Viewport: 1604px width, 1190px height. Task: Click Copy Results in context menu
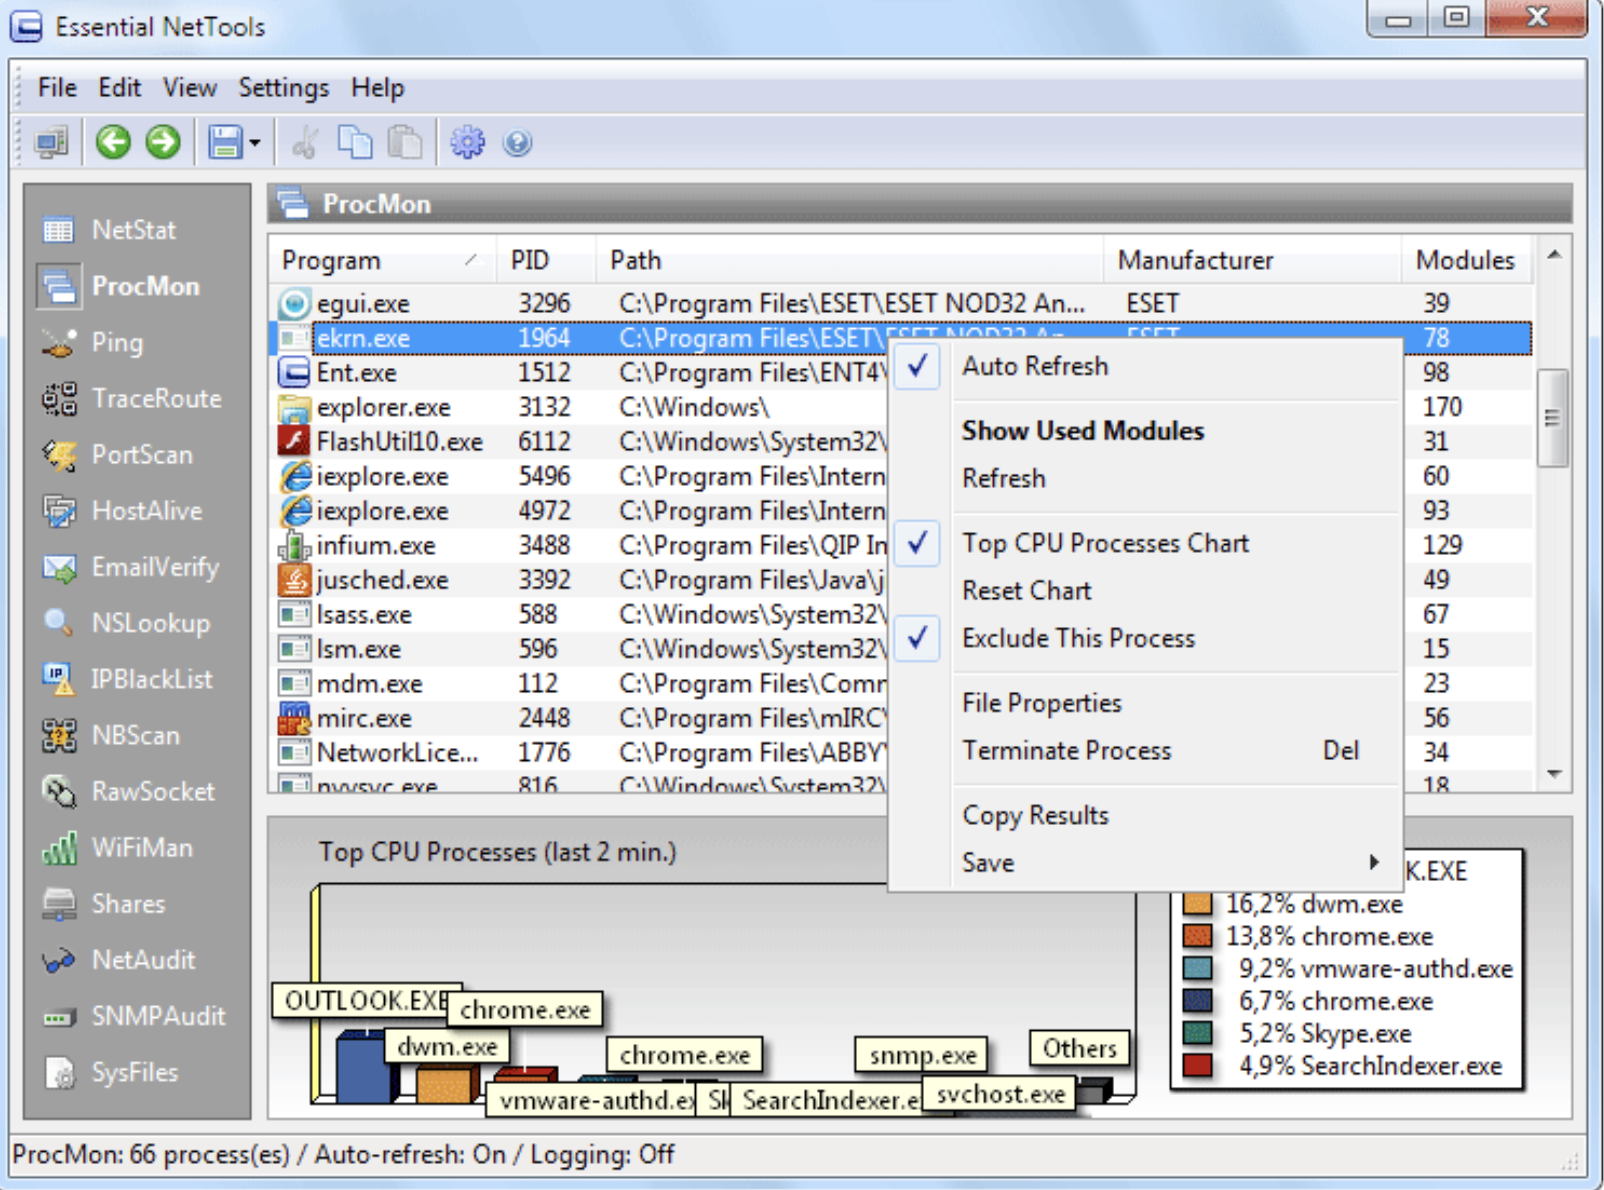1143,815
